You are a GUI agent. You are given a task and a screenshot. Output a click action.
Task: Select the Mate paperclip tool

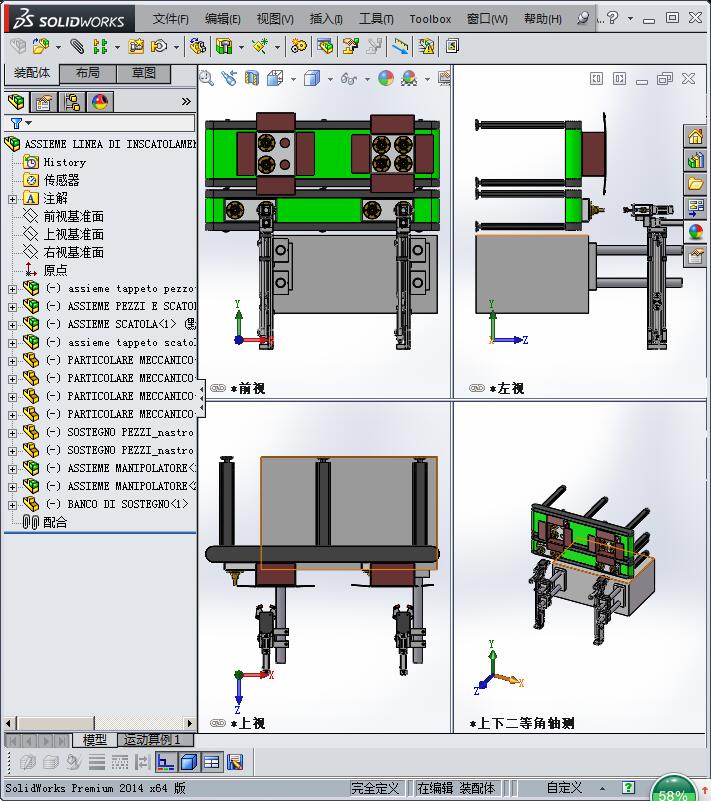click(77, 46)
